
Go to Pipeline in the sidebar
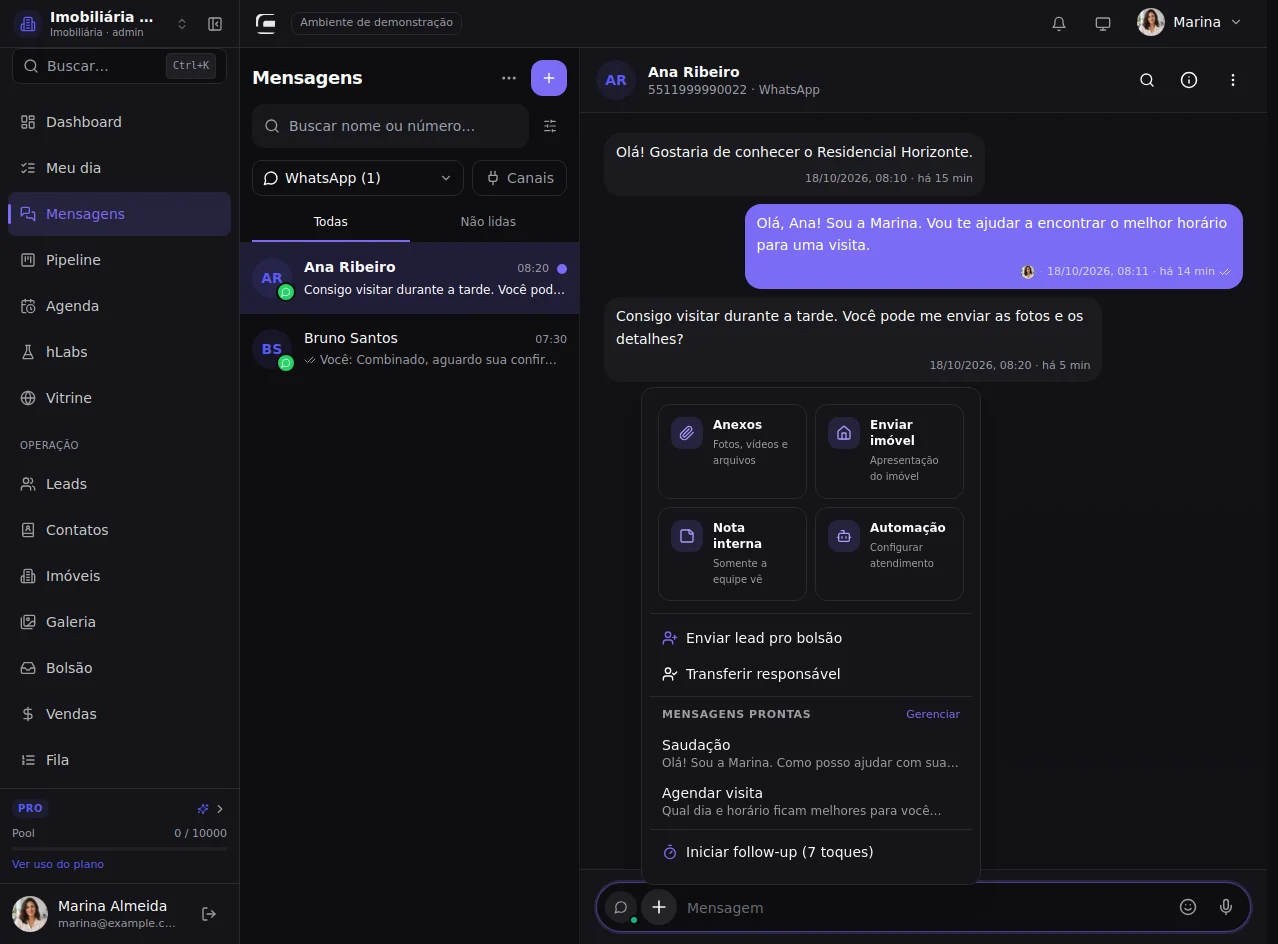pyautogui.click(x=119, y=260)
